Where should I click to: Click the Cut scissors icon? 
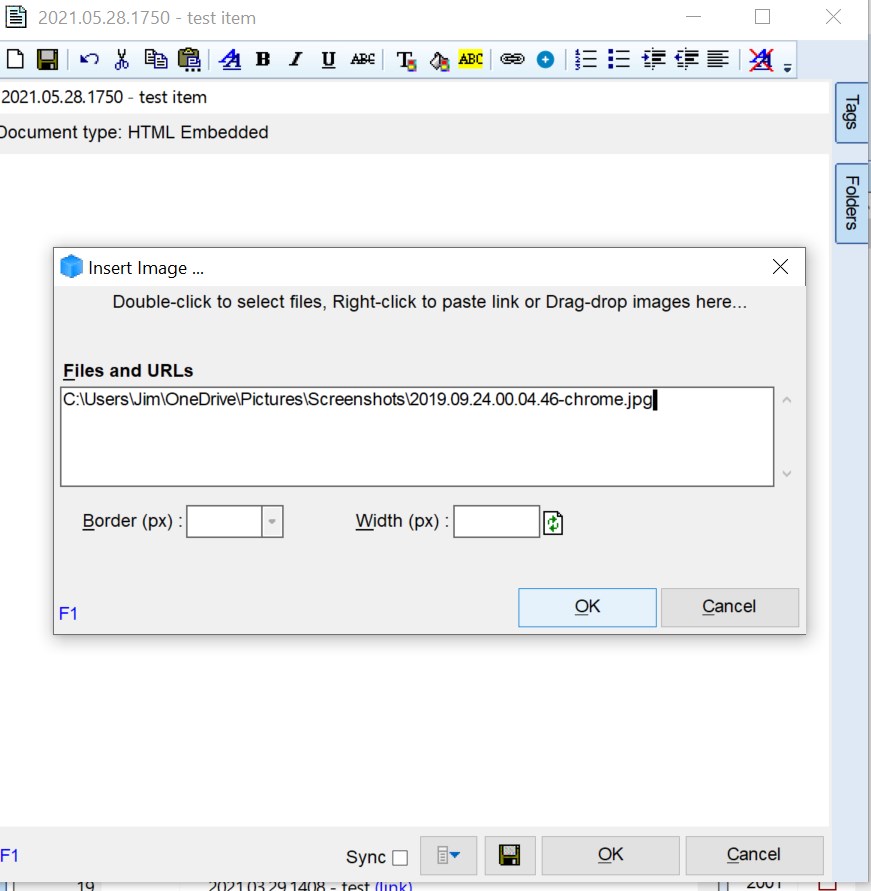122,59
